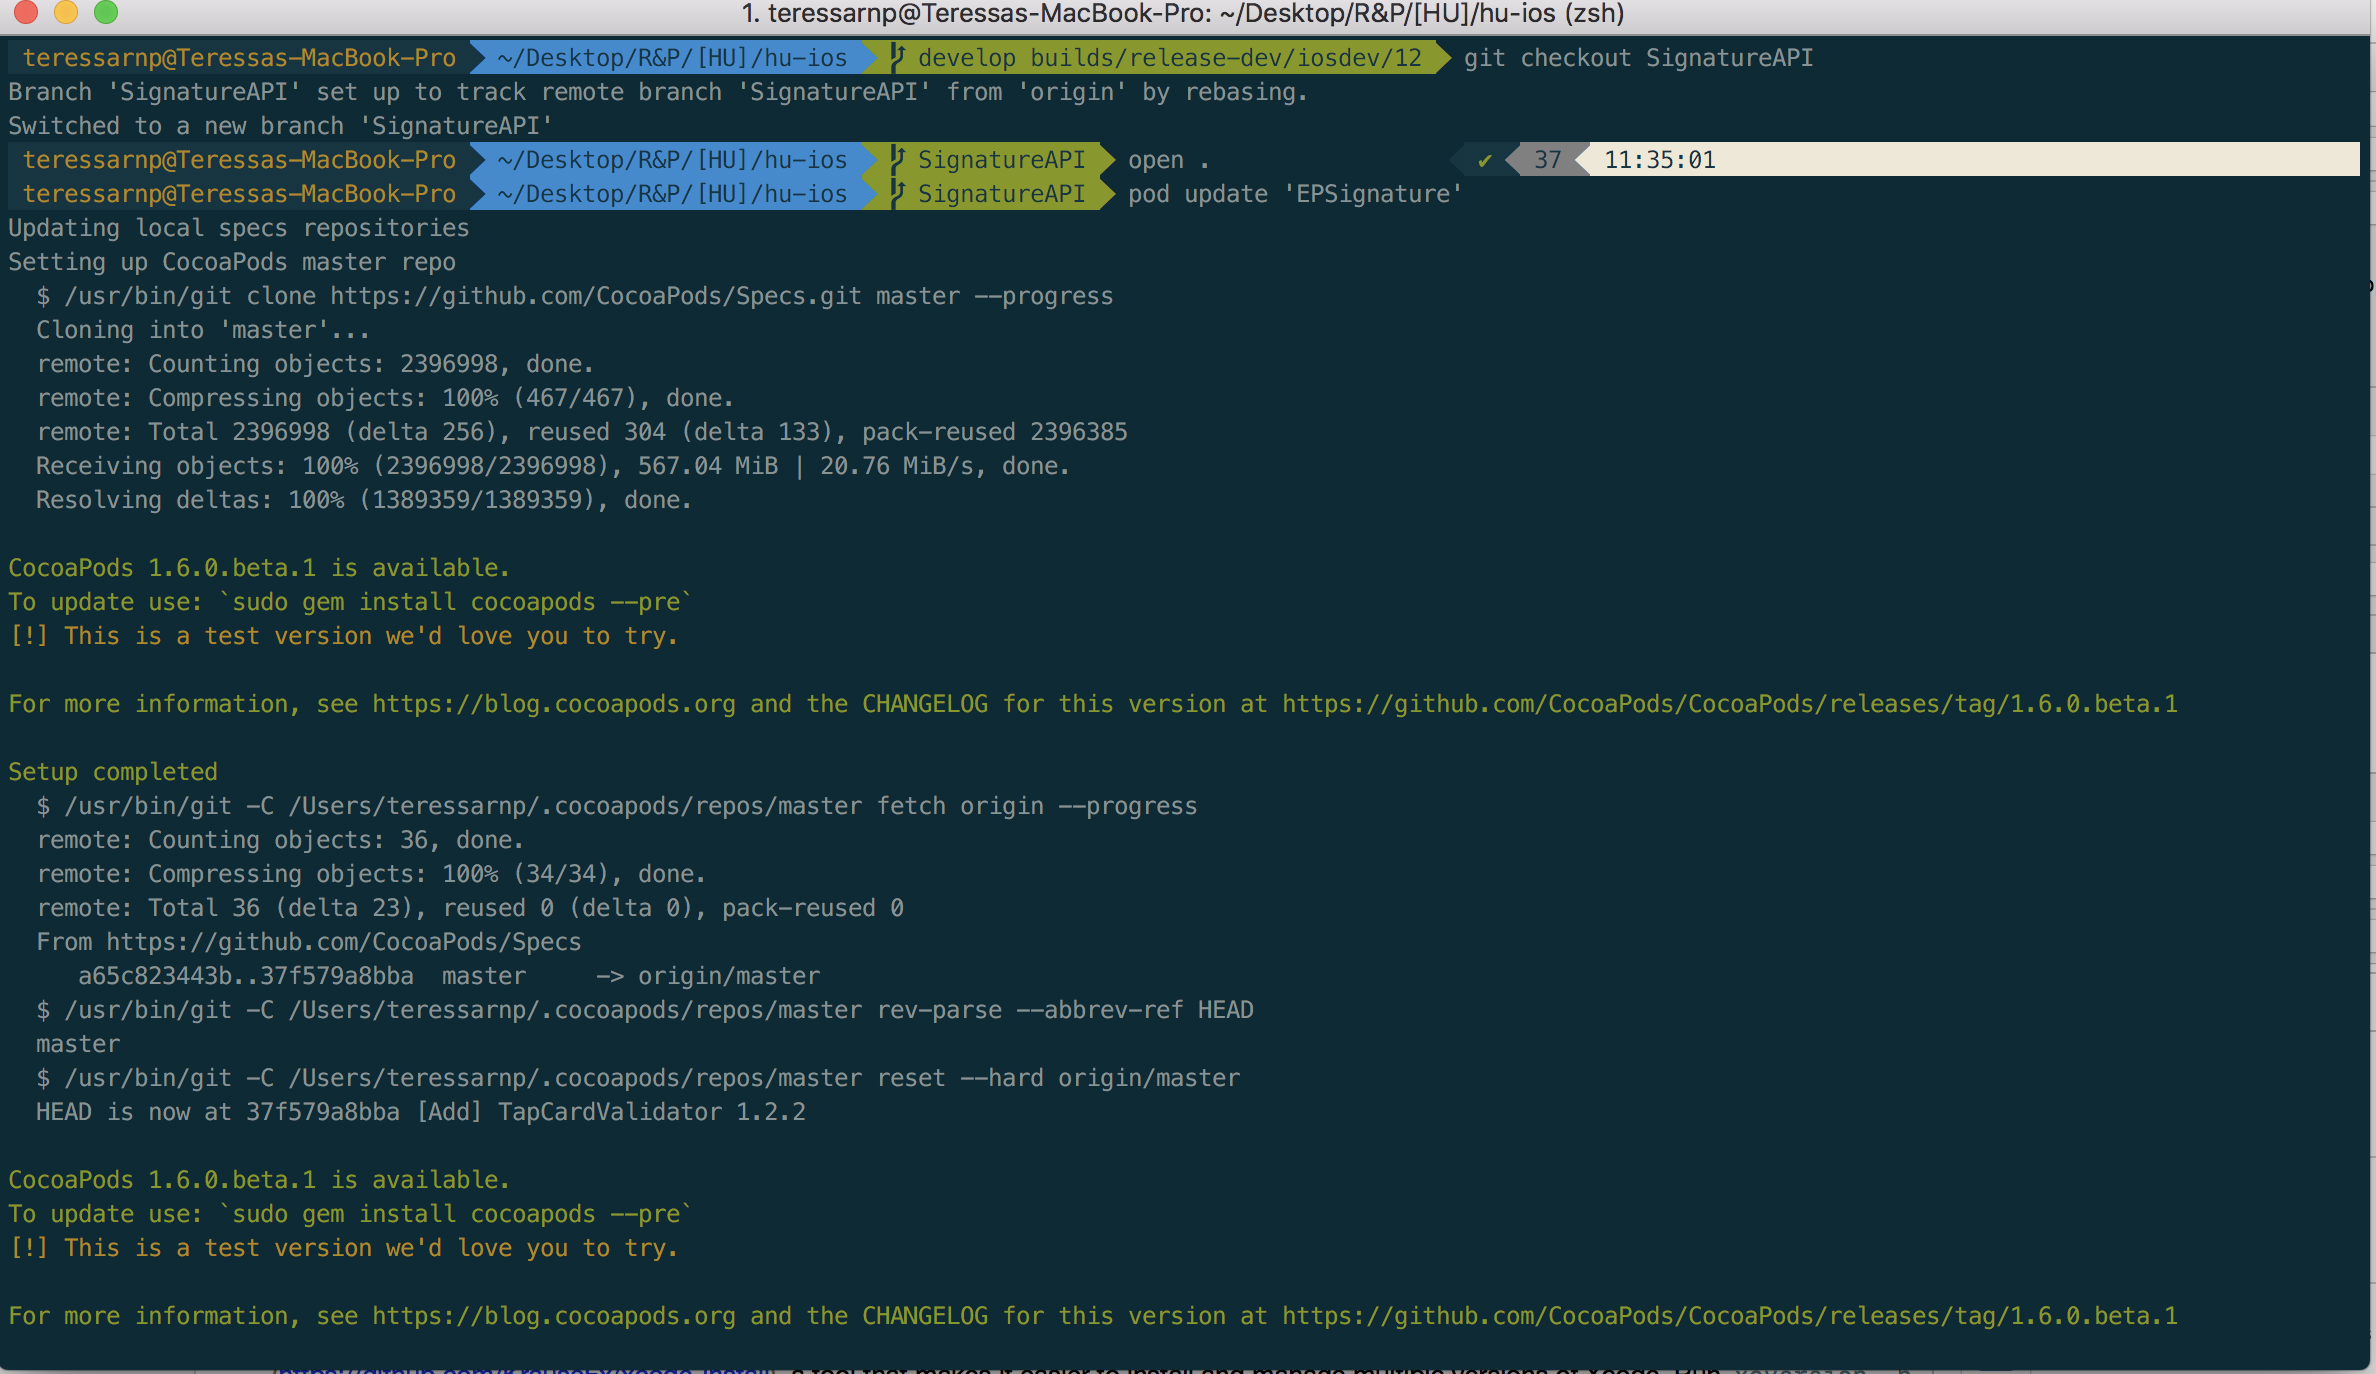The height and width of the screenshot is (1374, 2376).
Task: Click the teressarnp username prompt segment
Action: pos(238,57)
